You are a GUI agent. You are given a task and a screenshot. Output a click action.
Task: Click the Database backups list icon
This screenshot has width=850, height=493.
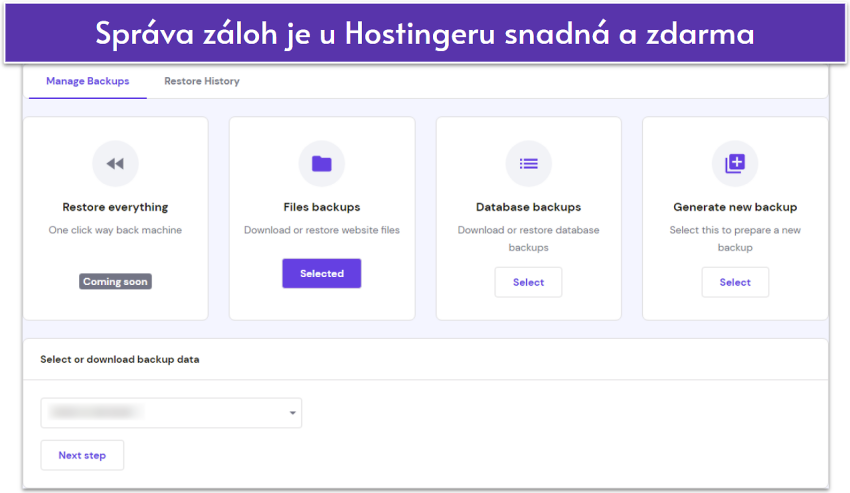click(529, 163)
